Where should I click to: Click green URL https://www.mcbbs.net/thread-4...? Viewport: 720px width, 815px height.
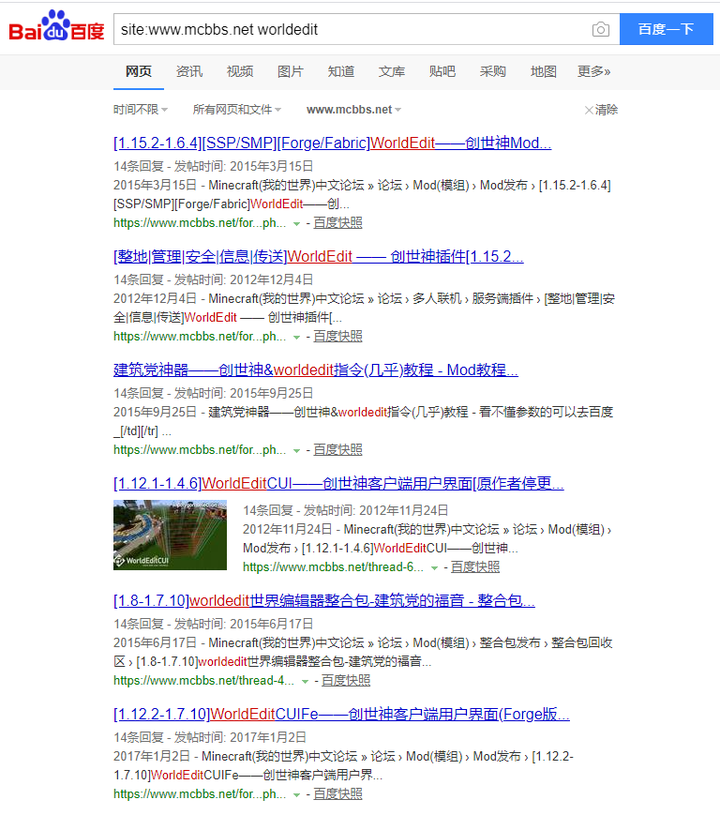coord(204,680)
